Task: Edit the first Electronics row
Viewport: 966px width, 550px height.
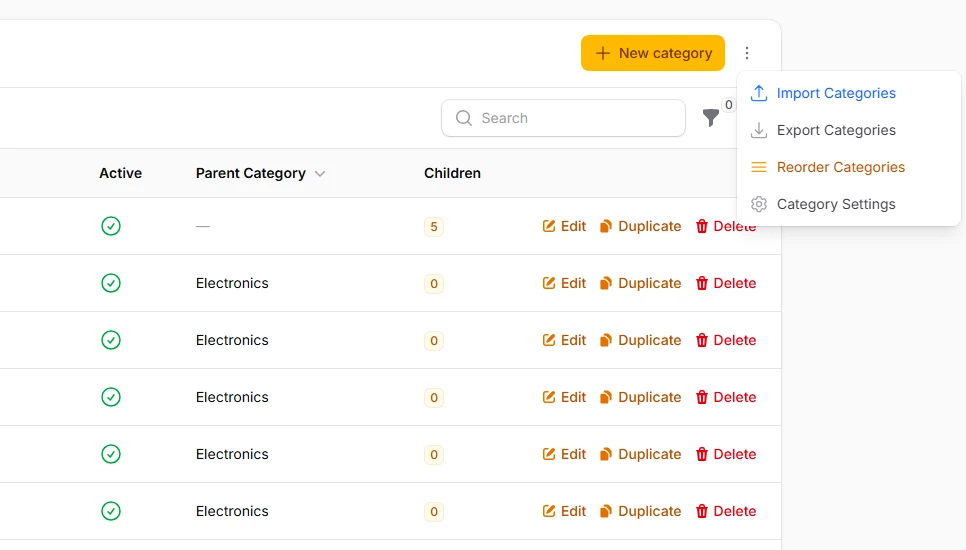Action: (x=564, y=283)
